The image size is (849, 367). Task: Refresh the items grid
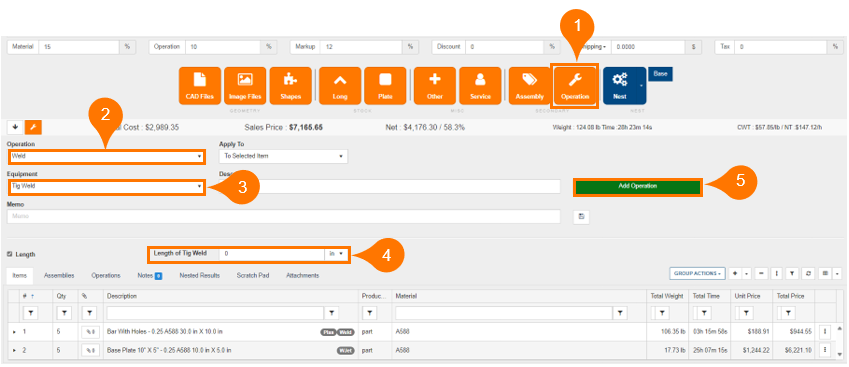click(808, 274)
